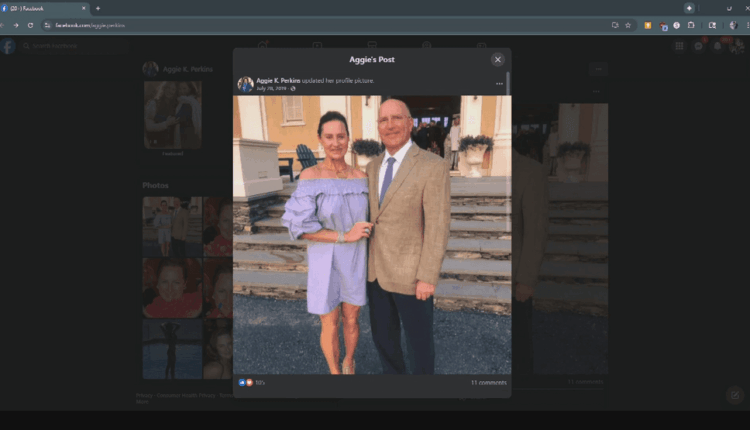View the like and love reaction icons
The height and width of the screenshot is (430, 750).
(x=245, y=382)
